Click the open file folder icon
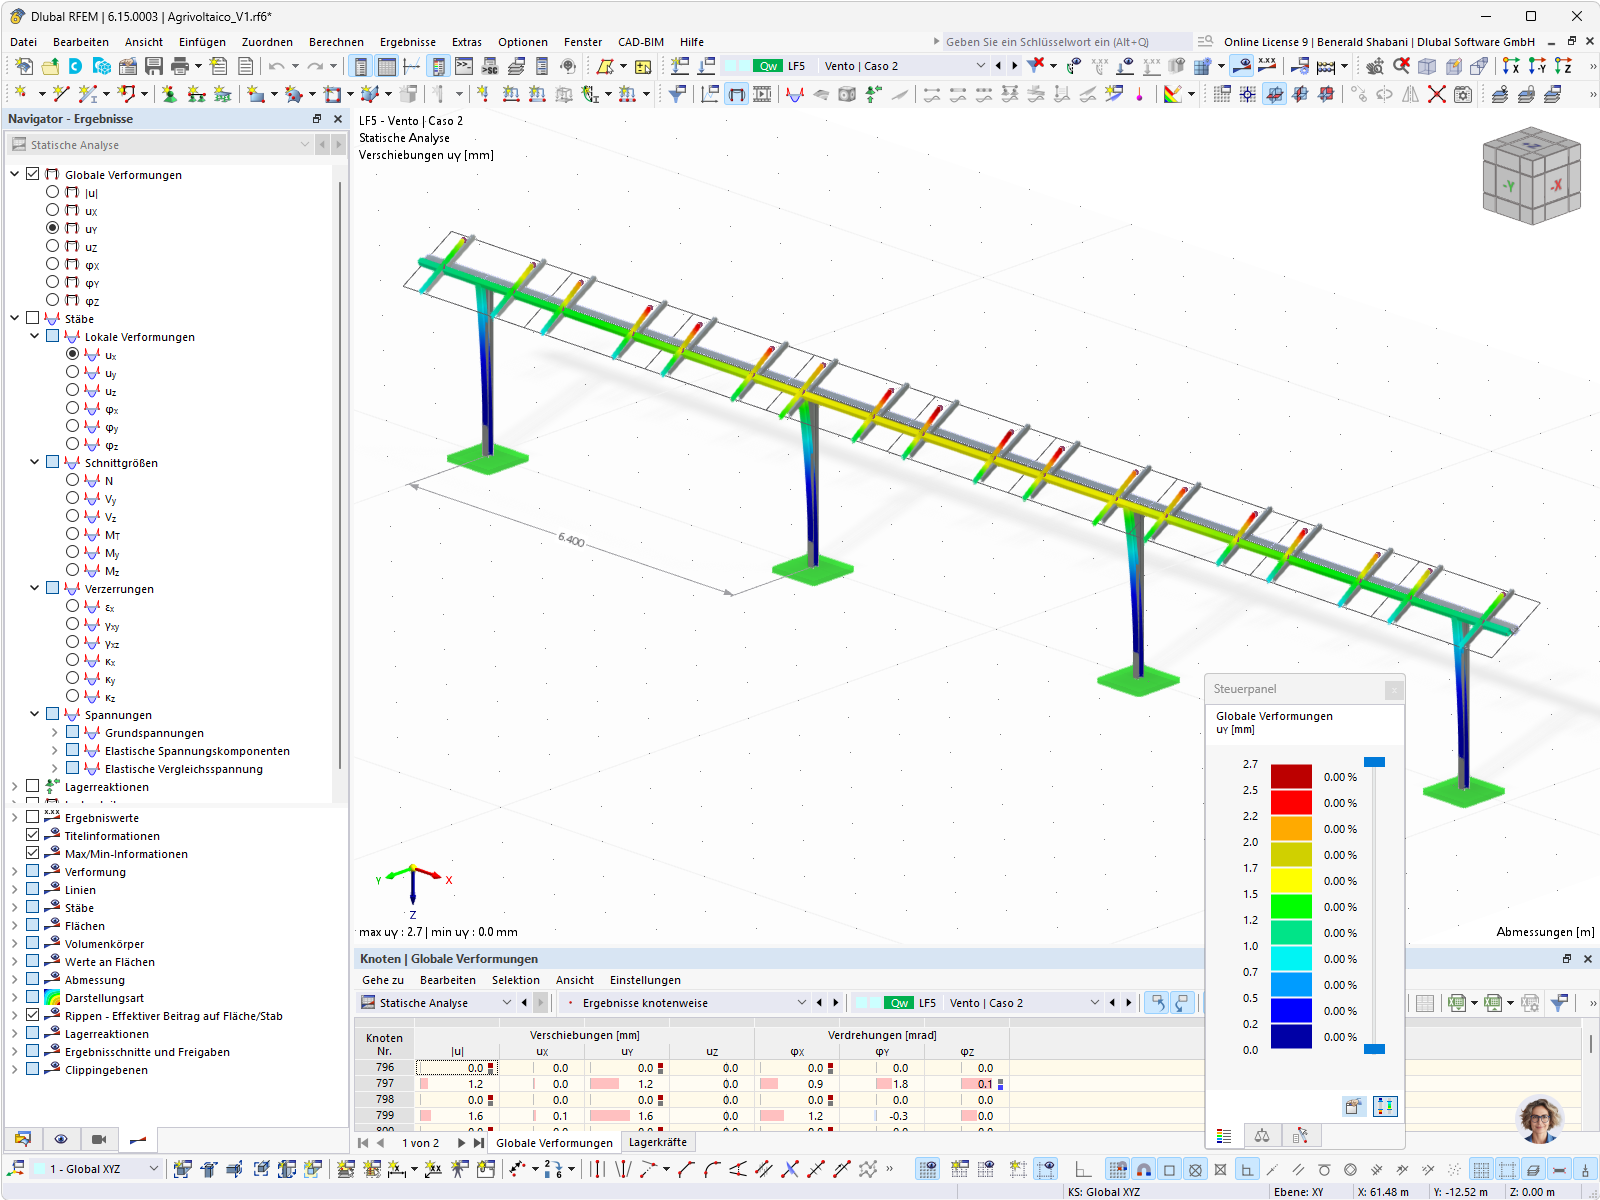 click(x=50, y=66)
